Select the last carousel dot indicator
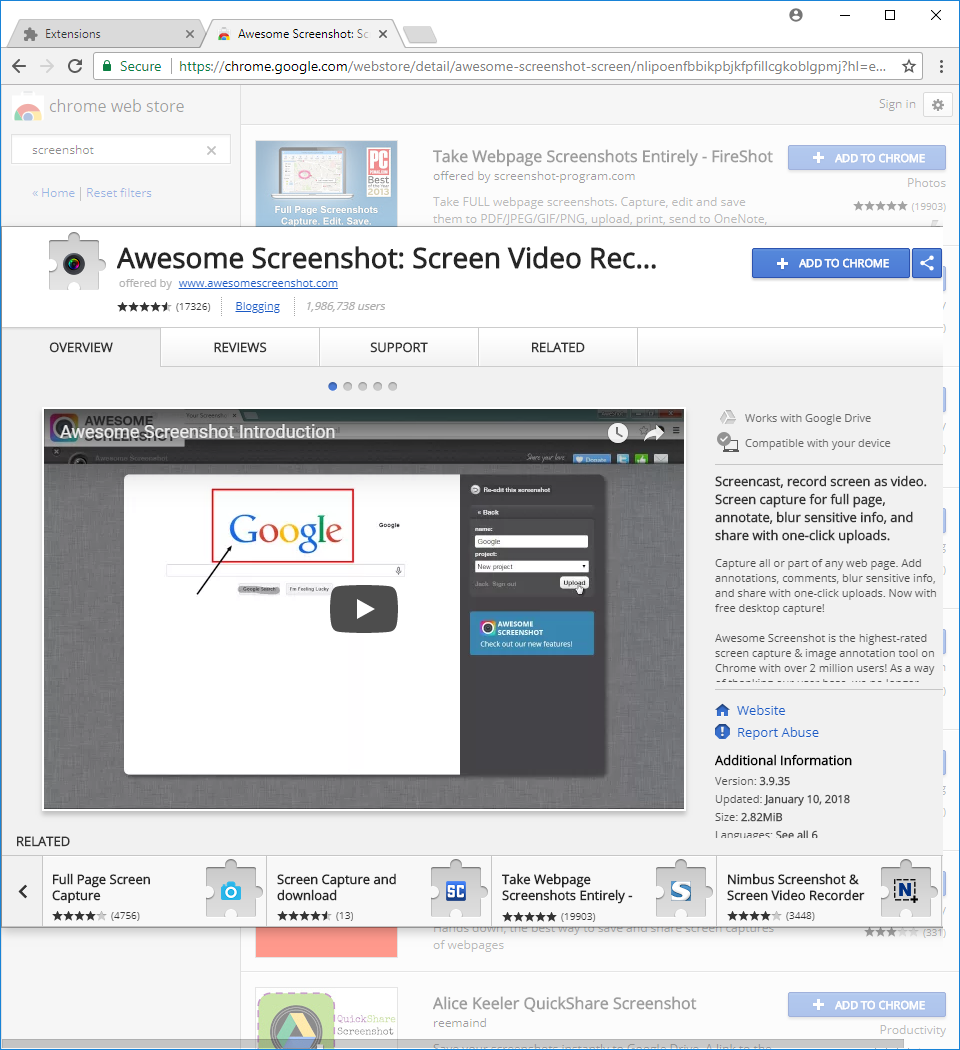 coord(393,386)
